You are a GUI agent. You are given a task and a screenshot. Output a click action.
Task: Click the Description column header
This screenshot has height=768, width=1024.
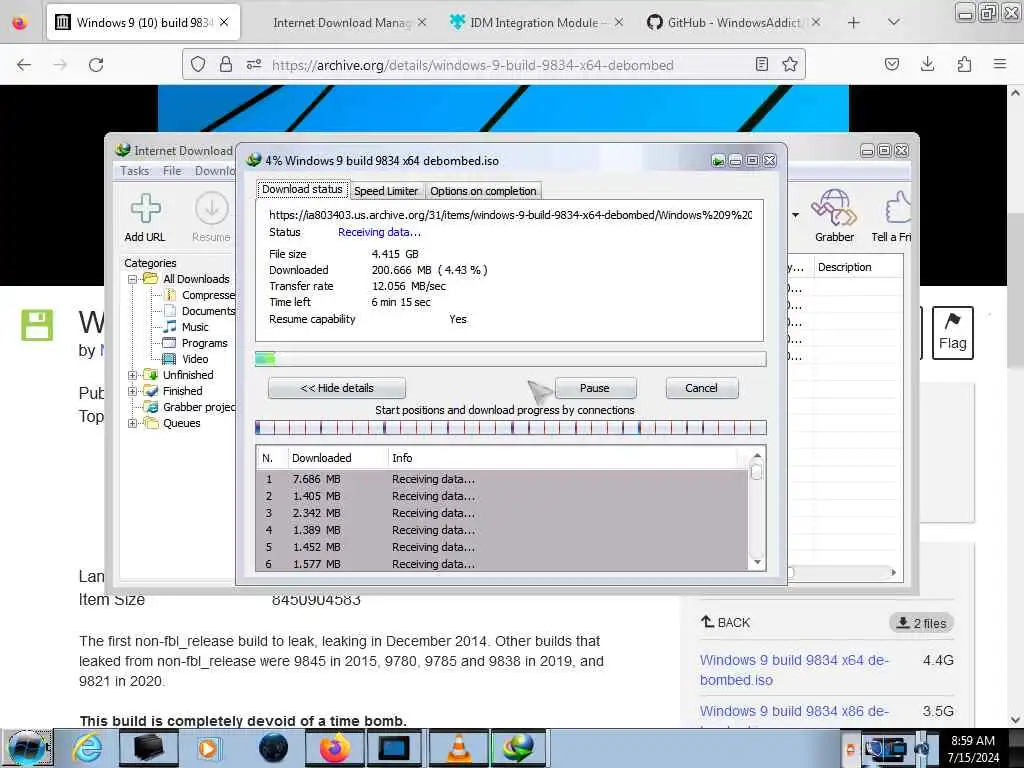coord(857,267)
